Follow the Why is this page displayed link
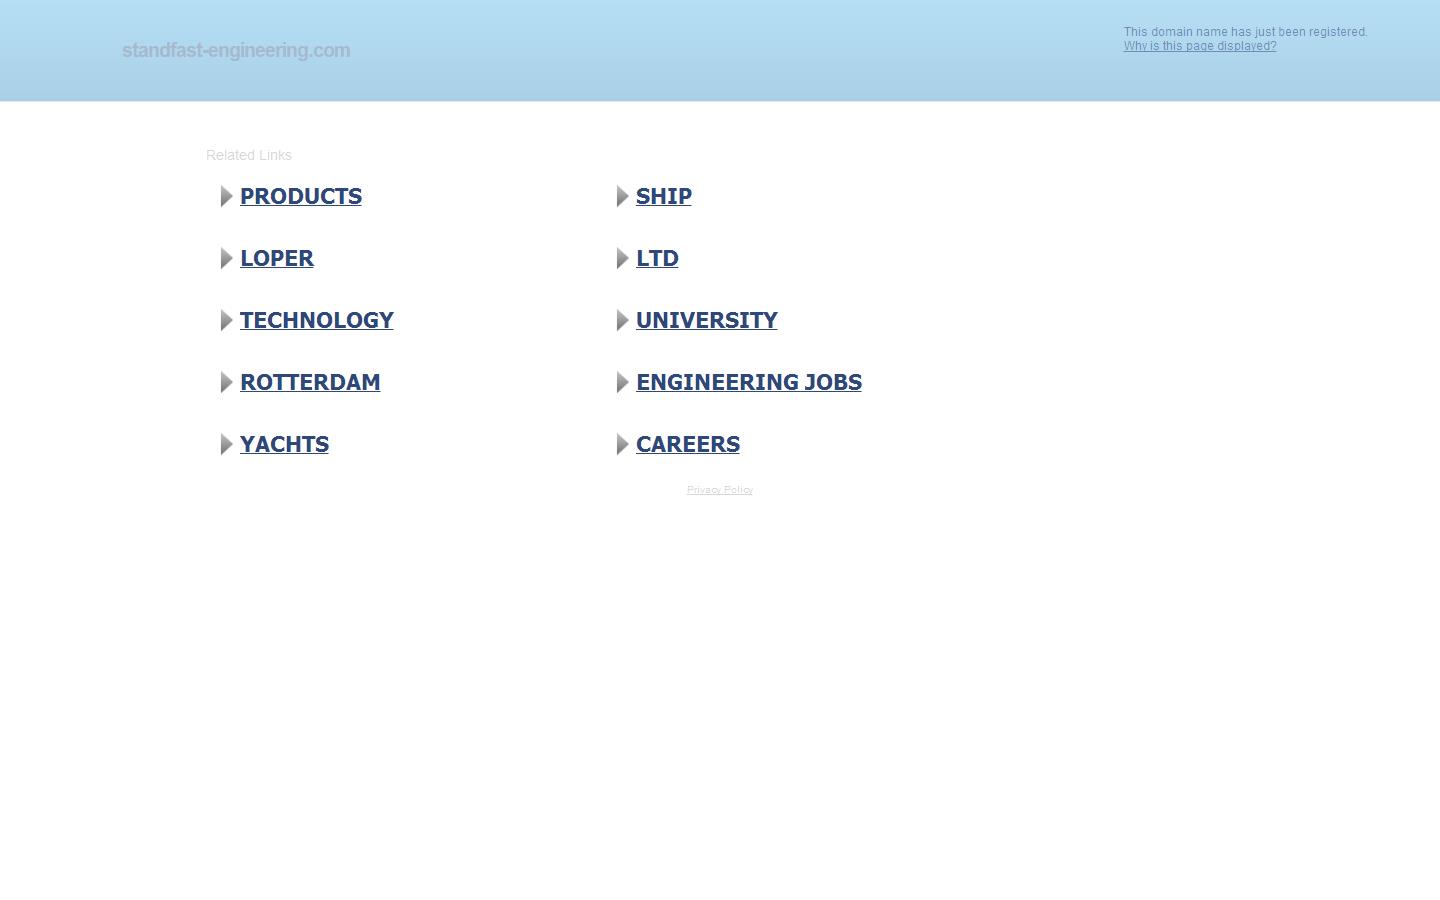Viewport: 1440px width, 900px height. point(1199,46)
